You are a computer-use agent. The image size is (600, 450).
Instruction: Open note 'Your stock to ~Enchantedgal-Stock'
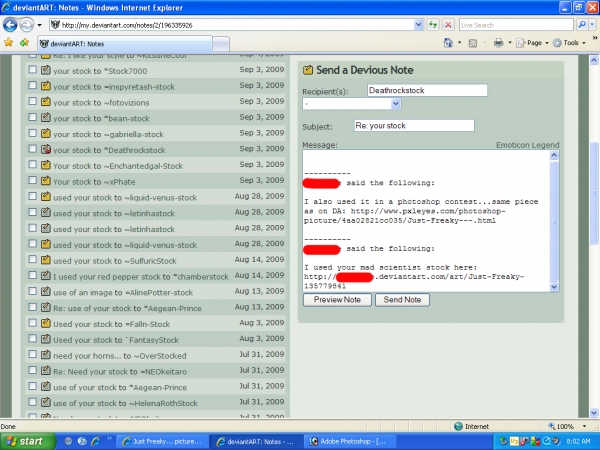pyautogui.click(x=118, y=166)
